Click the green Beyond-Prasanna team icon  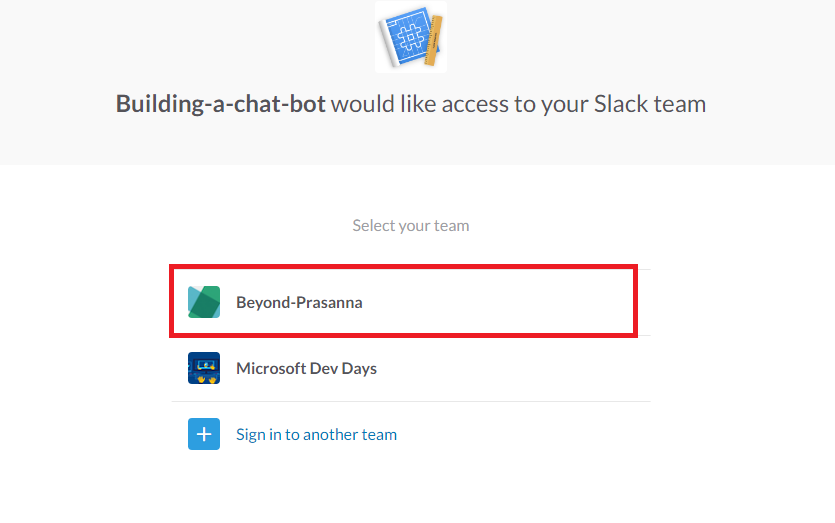[x=204, y=302]
